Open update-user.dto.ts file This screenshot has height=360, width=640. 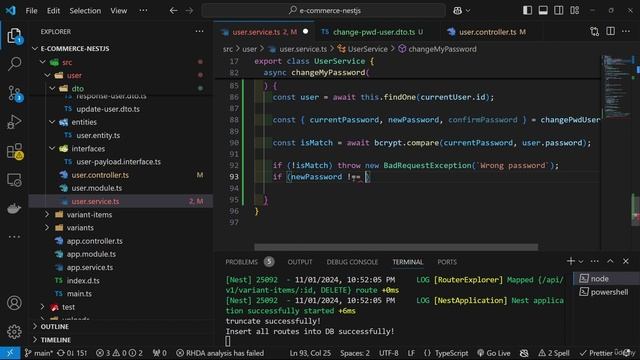pos(108,109)
